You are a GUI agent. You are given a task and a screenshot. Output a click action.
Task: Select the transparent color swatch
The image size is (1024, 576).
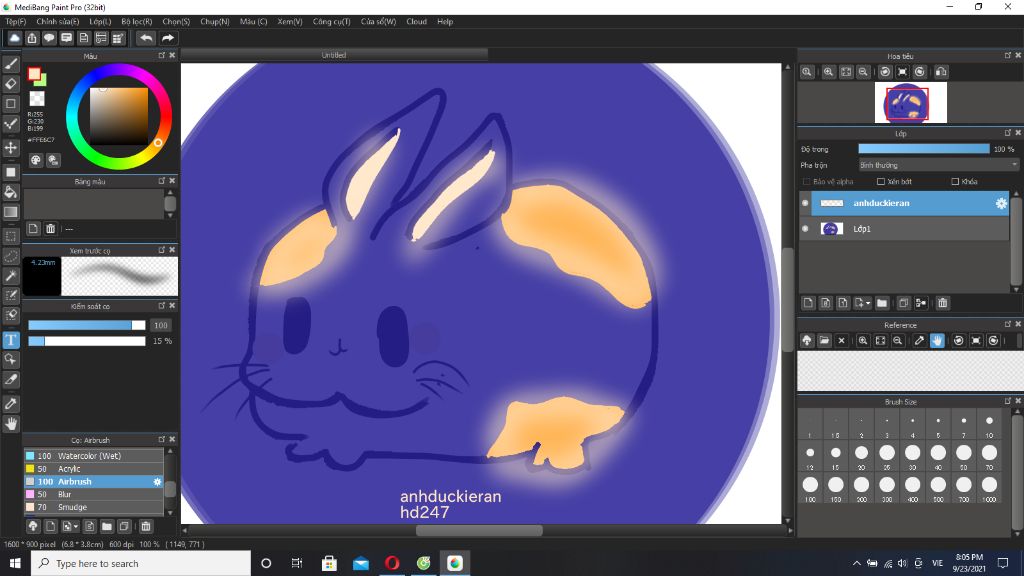37,99
